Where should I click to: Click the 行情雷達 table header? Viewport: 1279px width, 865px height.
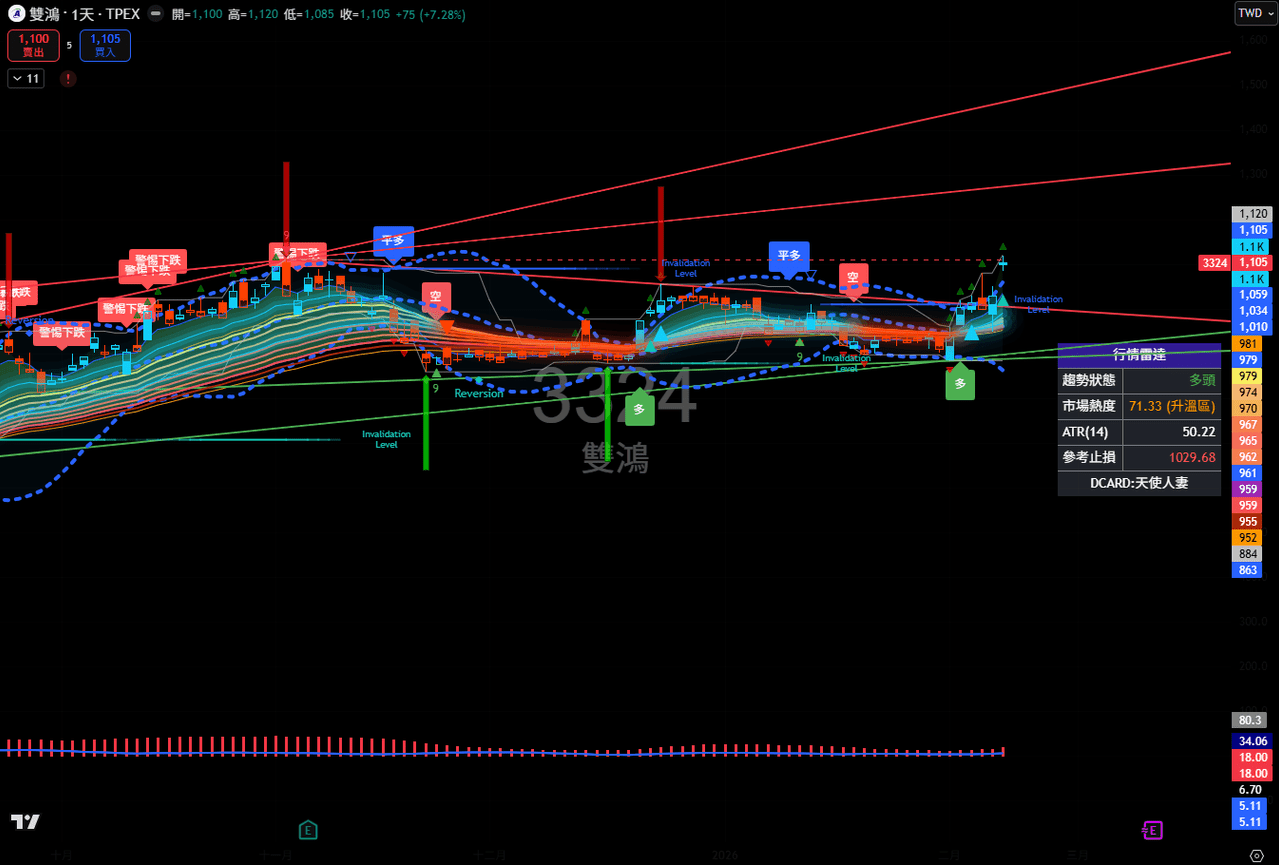[x=1139, y=355]
